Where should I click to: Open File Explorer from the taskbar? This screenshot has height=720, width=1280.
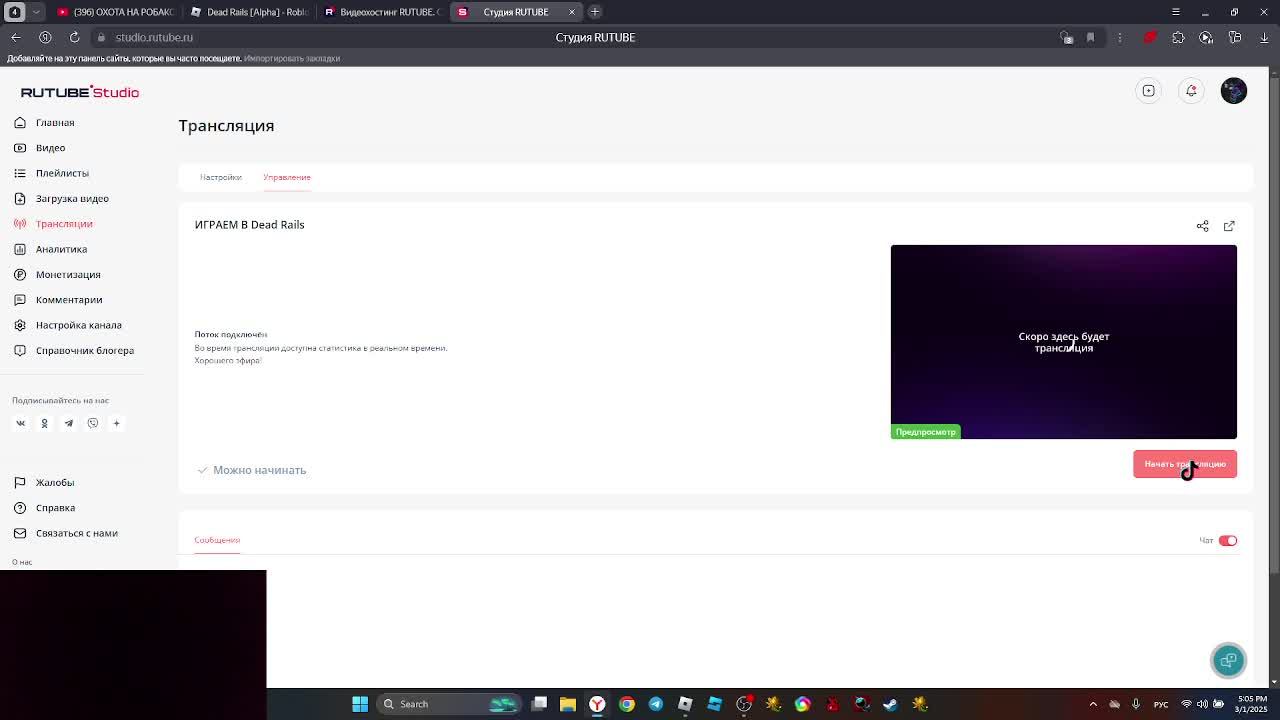point(568,704)
